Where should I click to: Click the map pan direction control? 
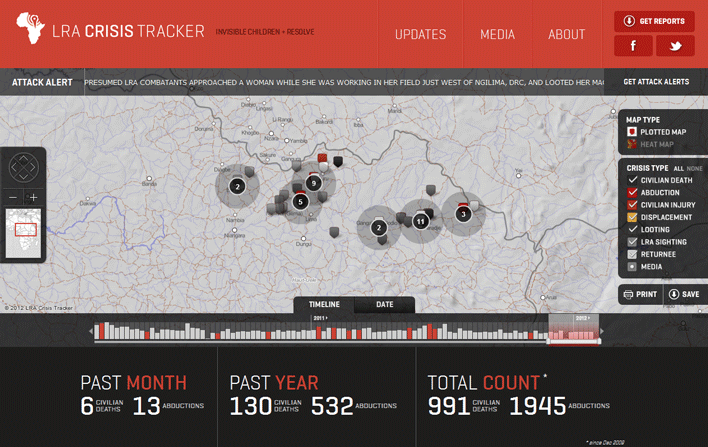click(x=23, y=168)
